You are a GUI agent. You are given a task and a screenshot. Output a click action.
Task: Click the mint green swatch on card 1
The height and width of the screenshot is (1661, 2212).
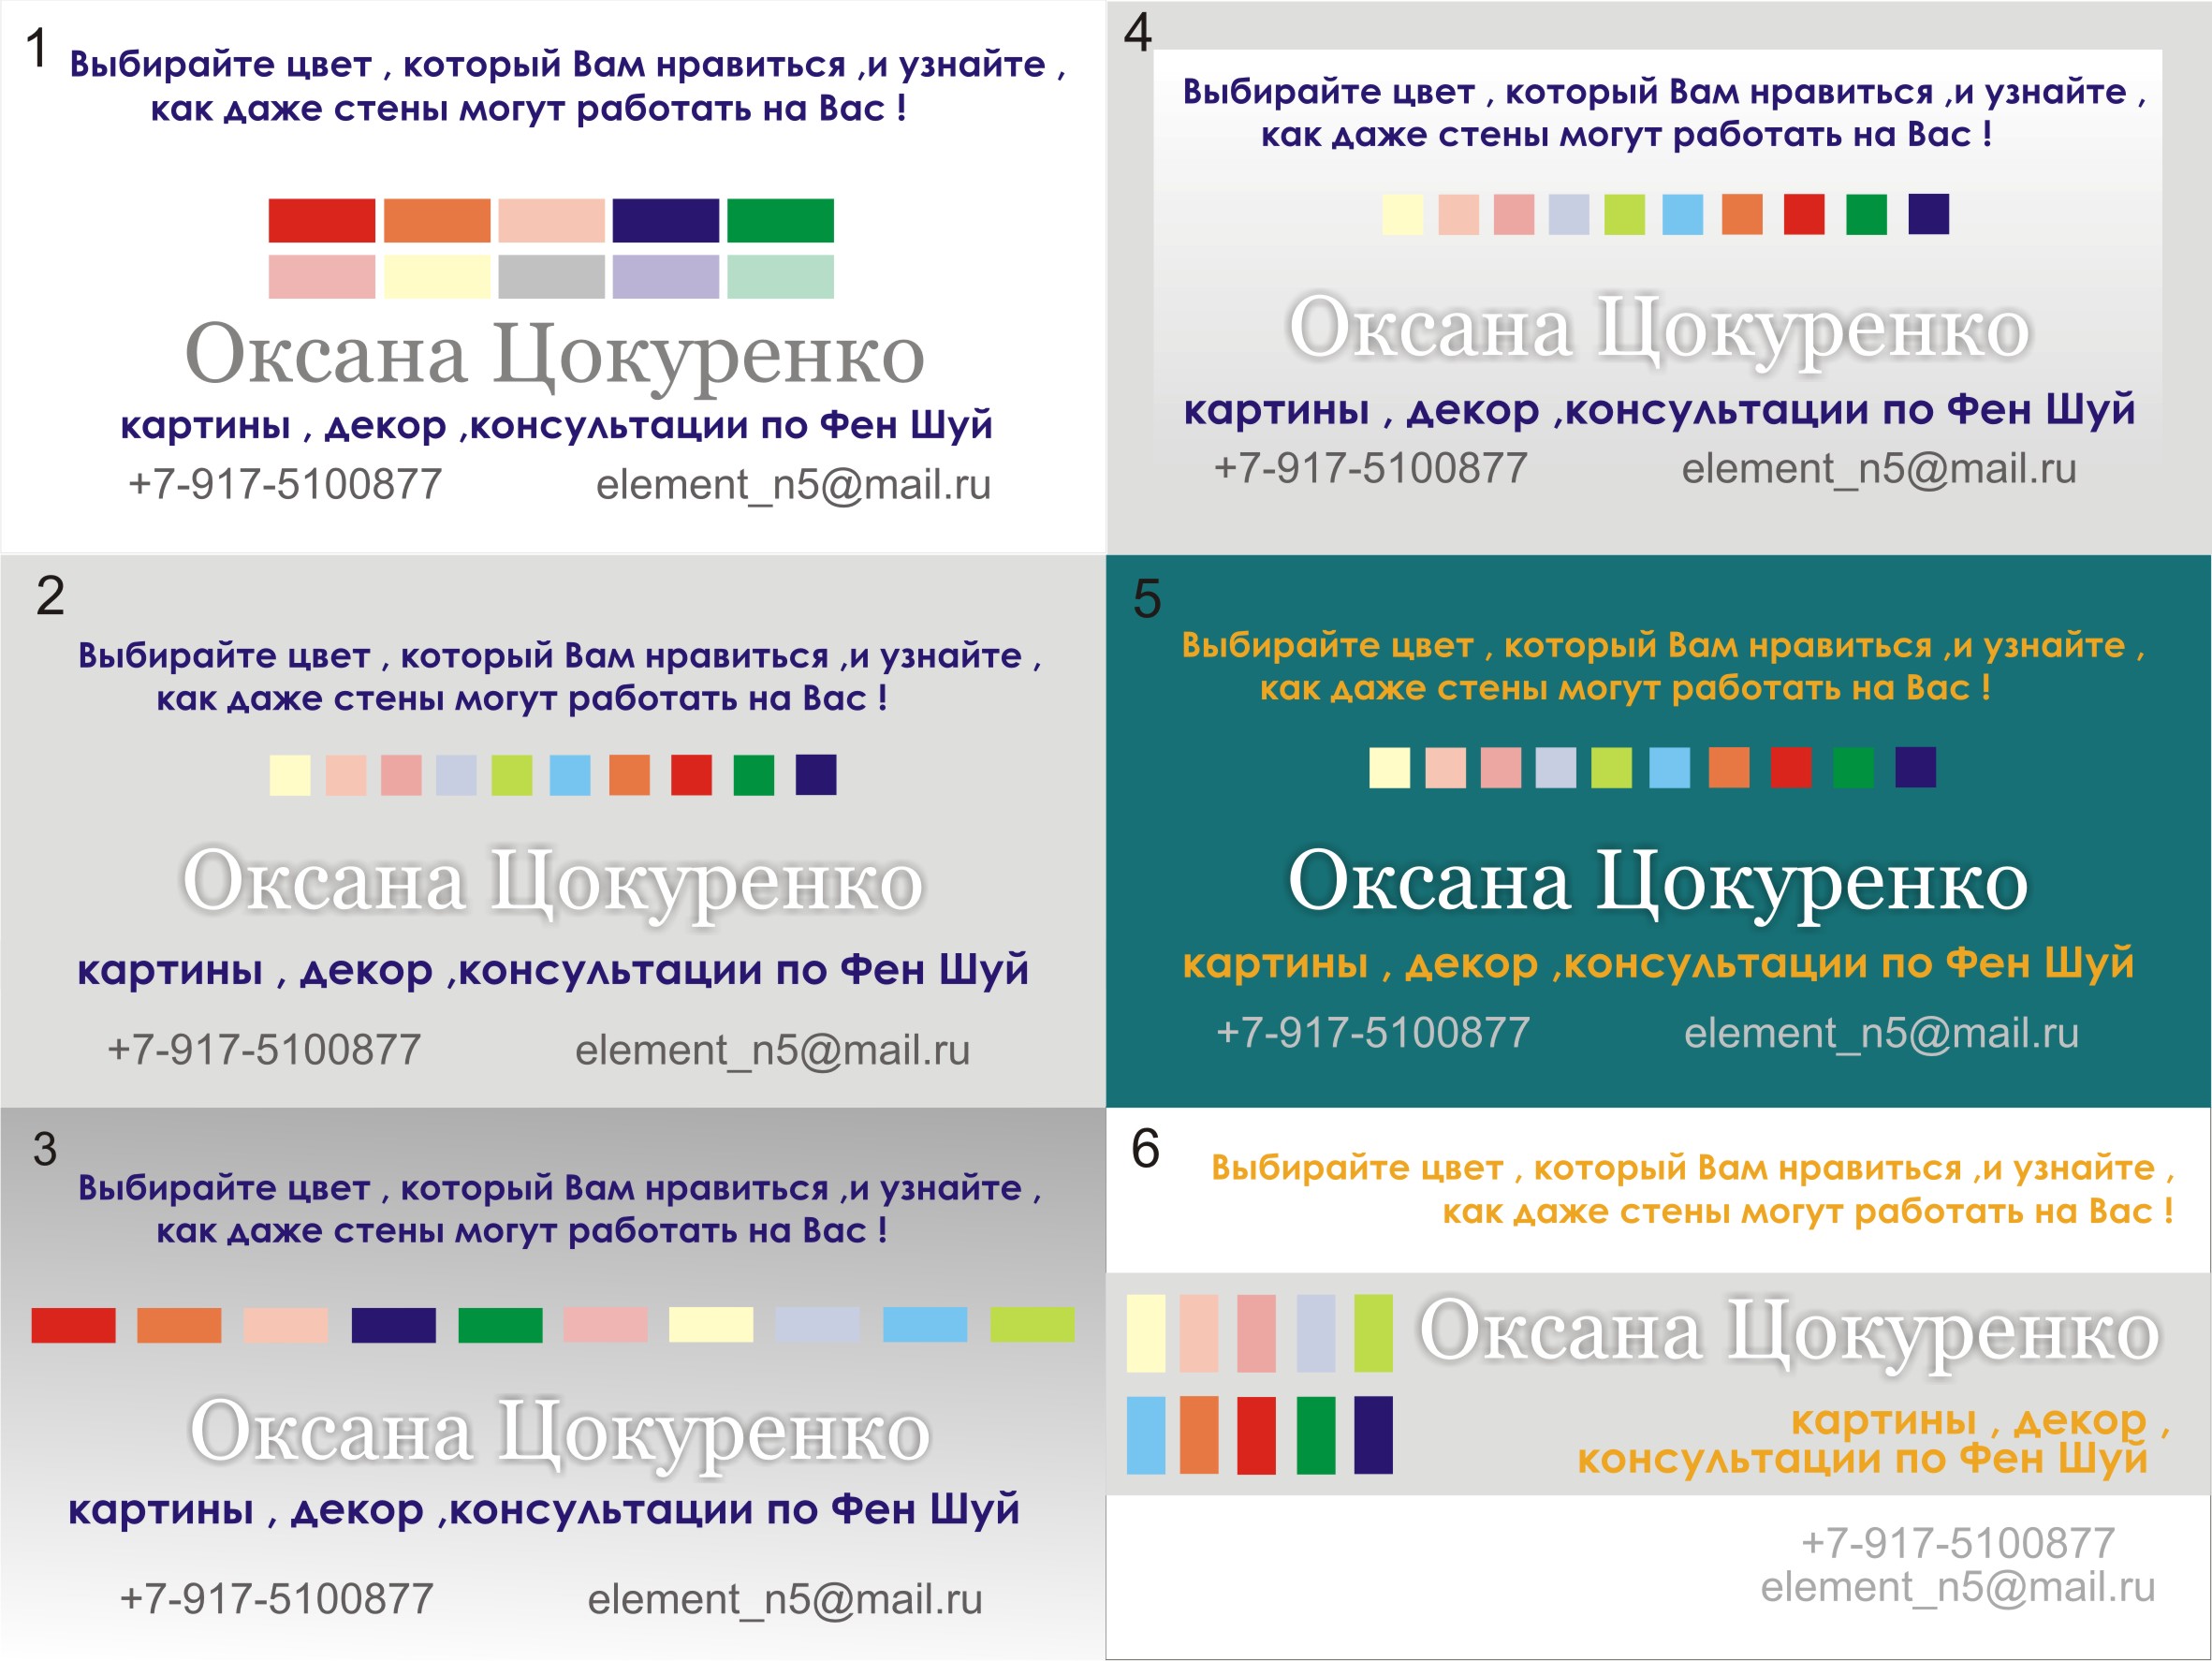780,277
